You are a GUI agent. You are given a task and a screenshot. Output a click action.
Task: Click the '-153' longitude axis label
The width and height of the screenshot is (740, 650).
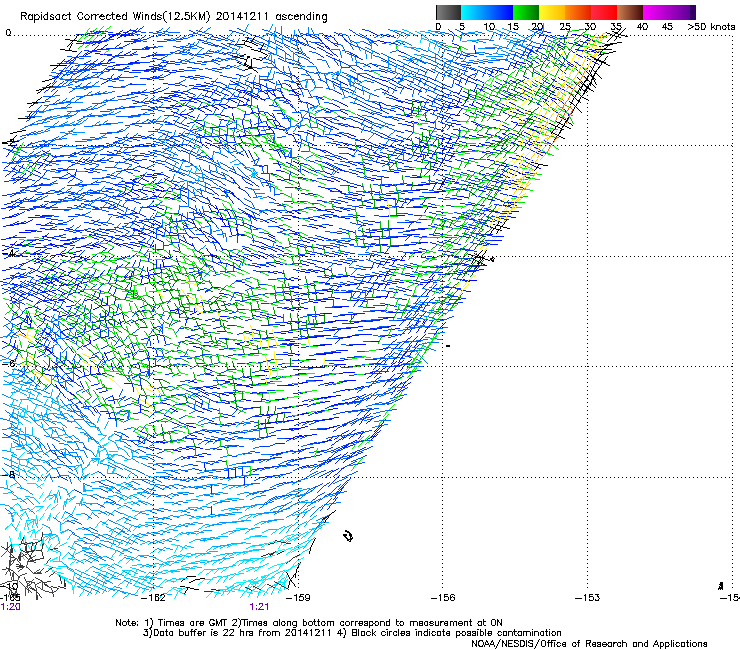[587, 598]
